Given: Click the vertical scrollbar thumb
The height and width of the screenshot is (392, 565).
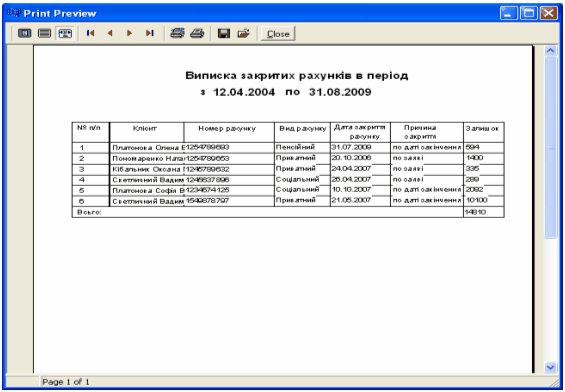Looking at the screenshot, I should [550, 147].
